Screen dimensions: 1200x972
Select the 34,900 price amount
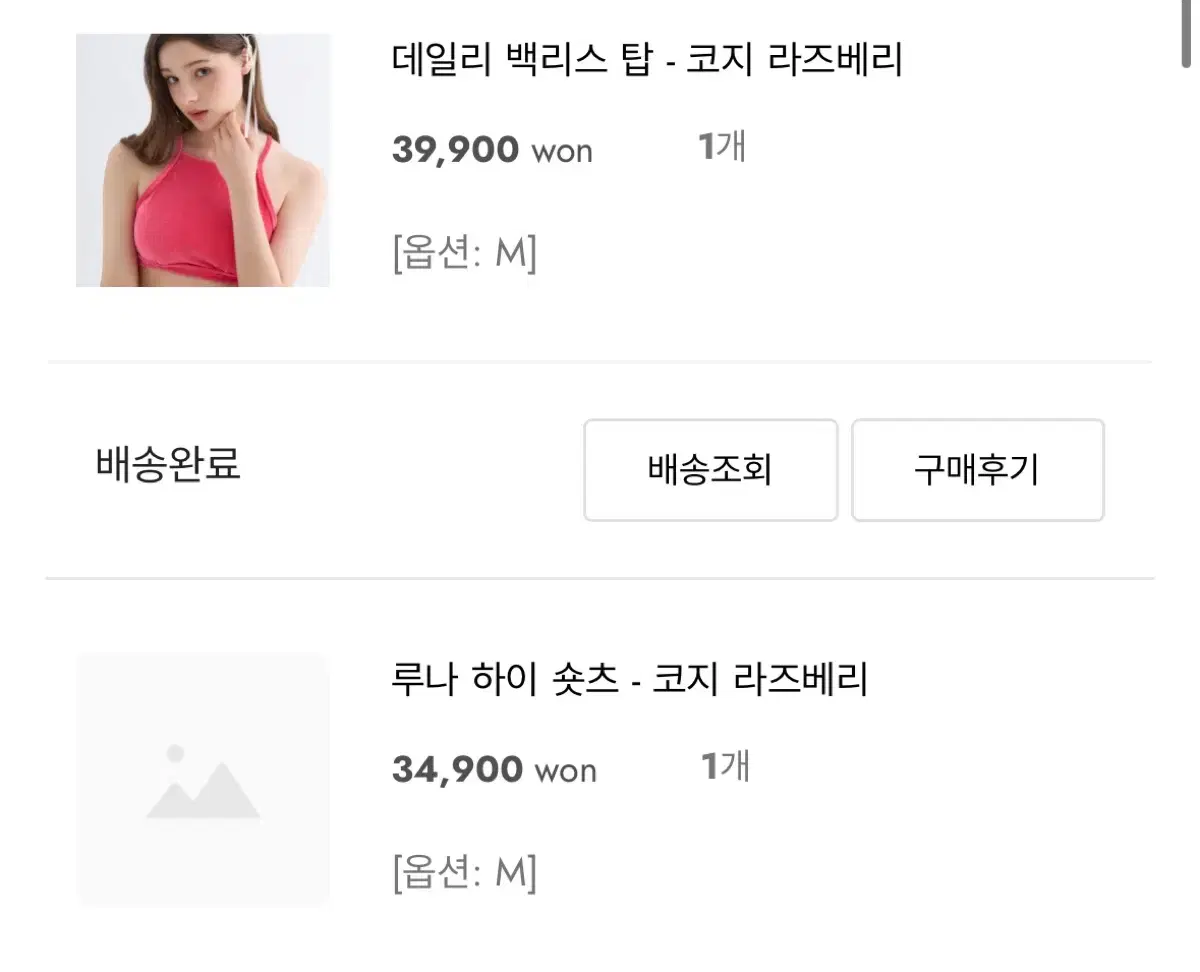coord(457,770)
